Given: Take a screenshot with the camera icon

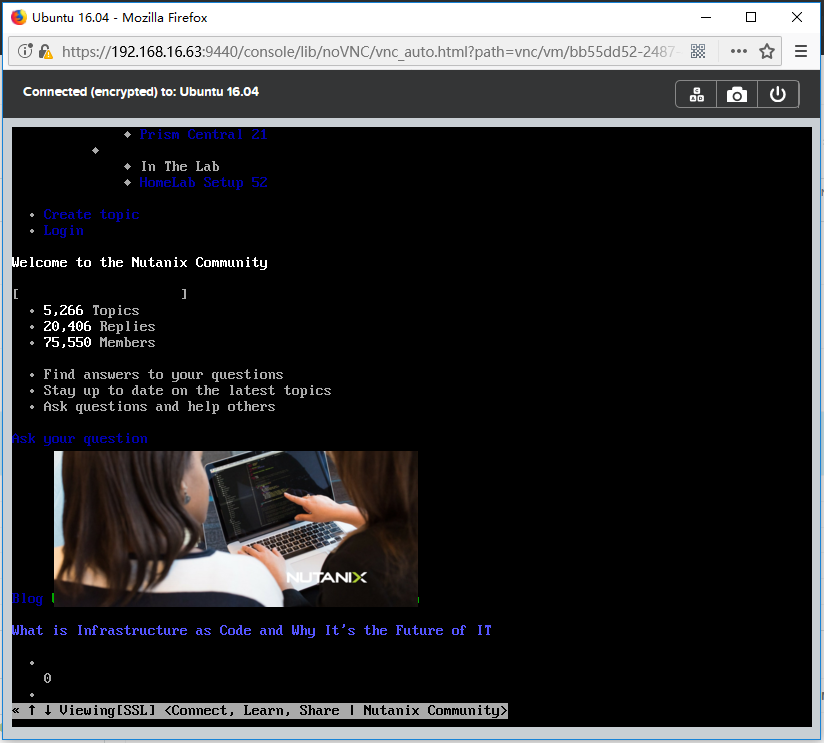Looking at the screenshot, I should 737,95.
